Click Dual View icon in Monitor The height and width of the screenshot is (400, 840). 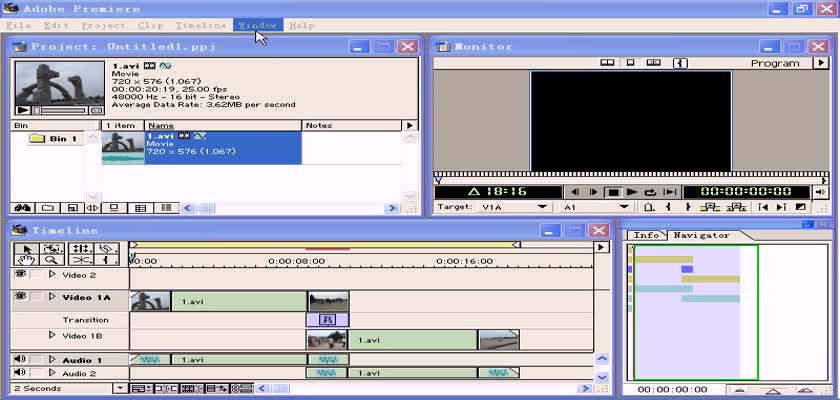click(x=607, y=63)
